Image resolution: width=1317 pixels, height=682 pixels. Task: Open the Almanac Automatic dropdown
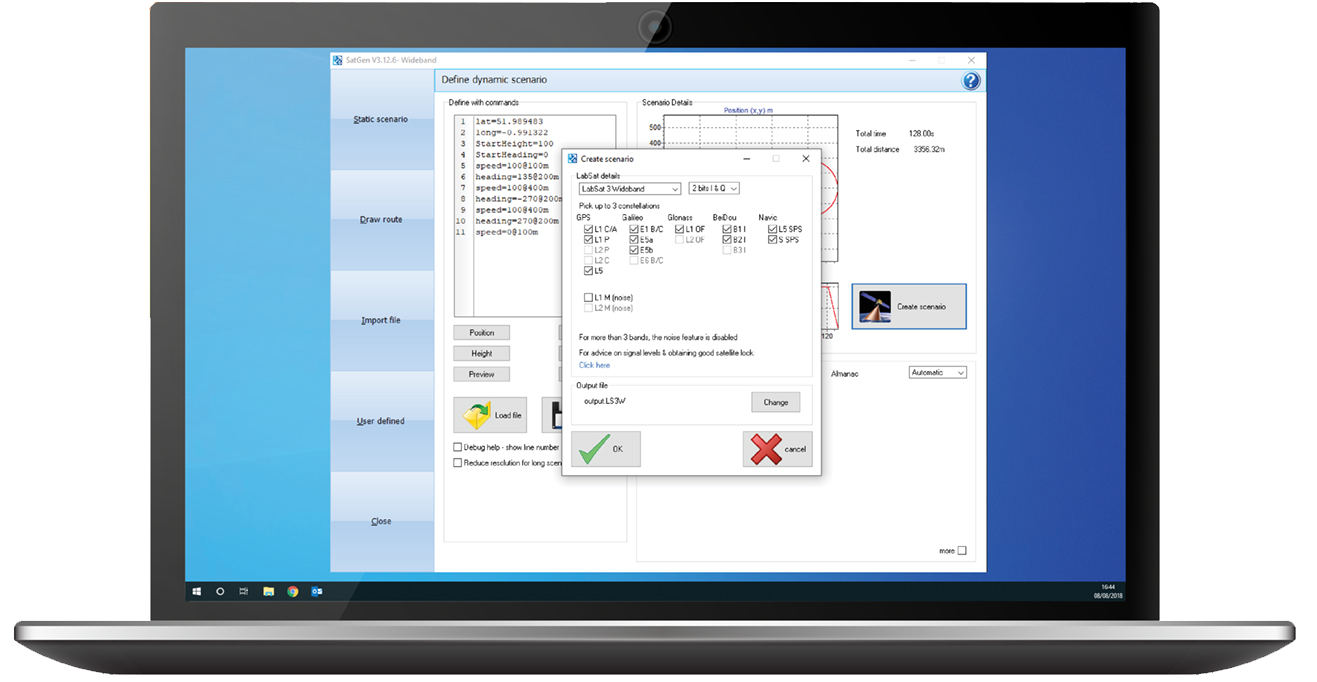[x=937, y=373]
